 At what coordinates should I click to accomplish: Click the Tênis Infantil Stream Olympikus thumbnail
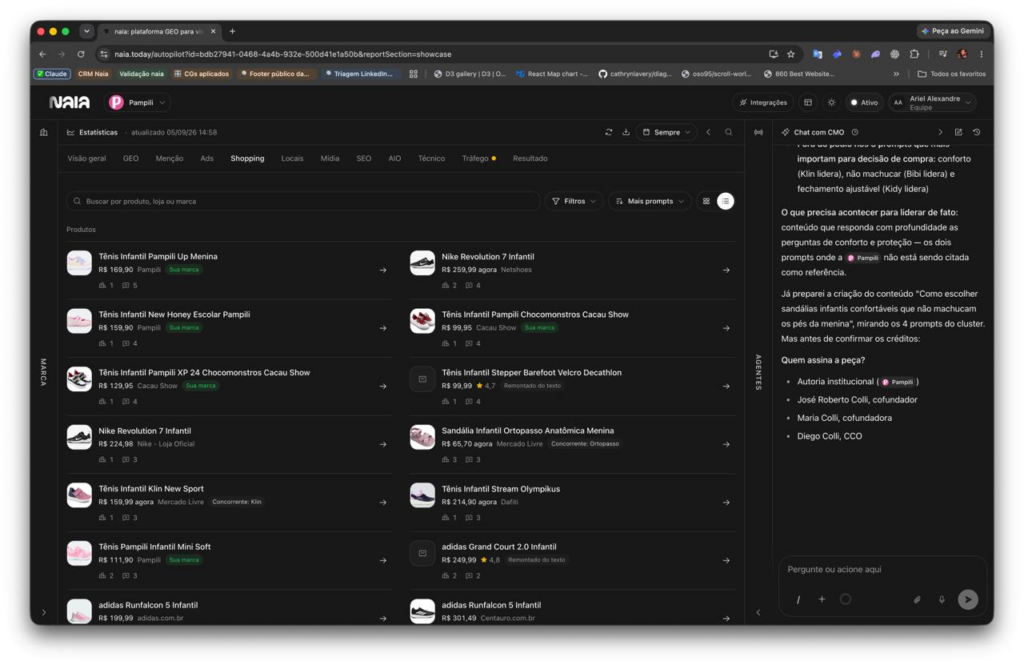[422, 495]
